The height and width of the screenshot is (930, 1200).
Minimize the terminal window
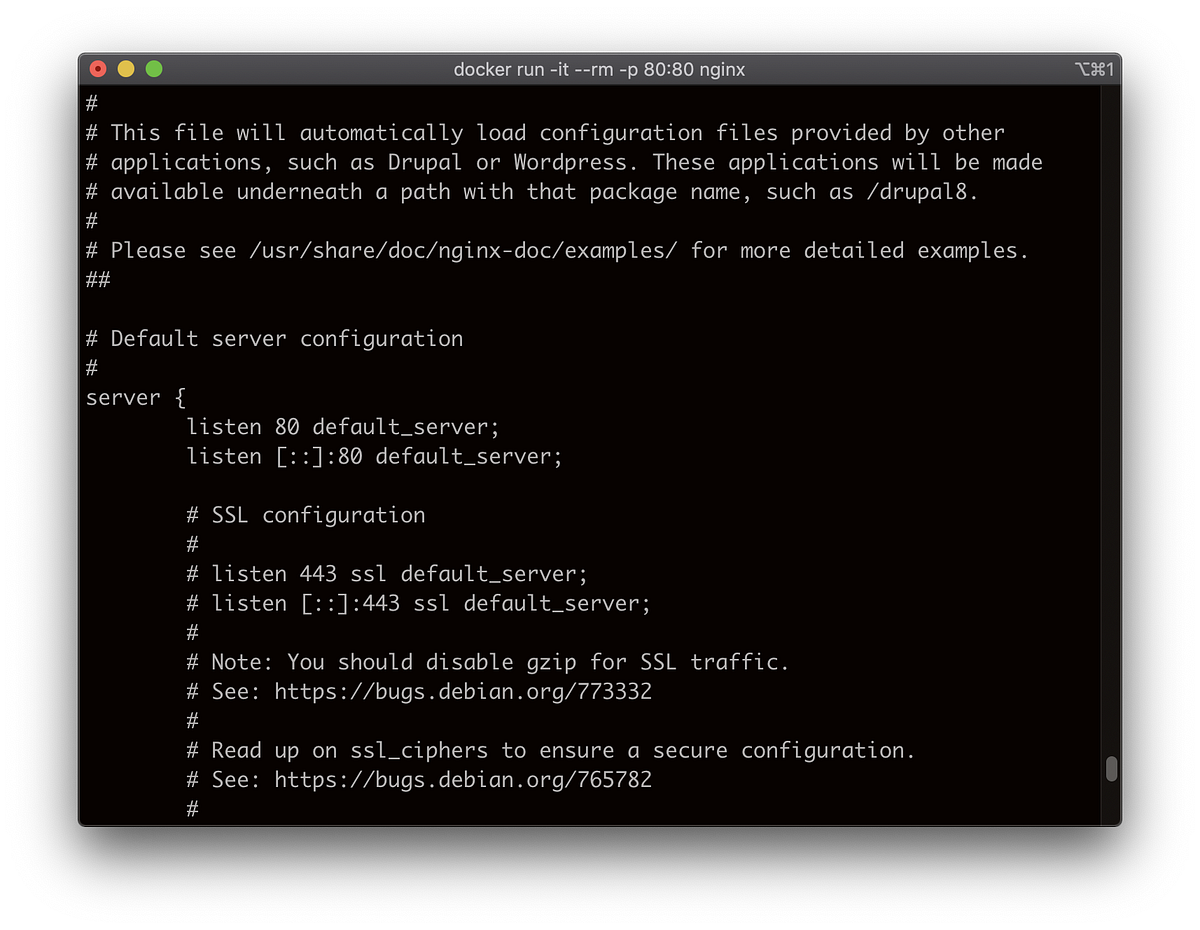tap(125, 68)
